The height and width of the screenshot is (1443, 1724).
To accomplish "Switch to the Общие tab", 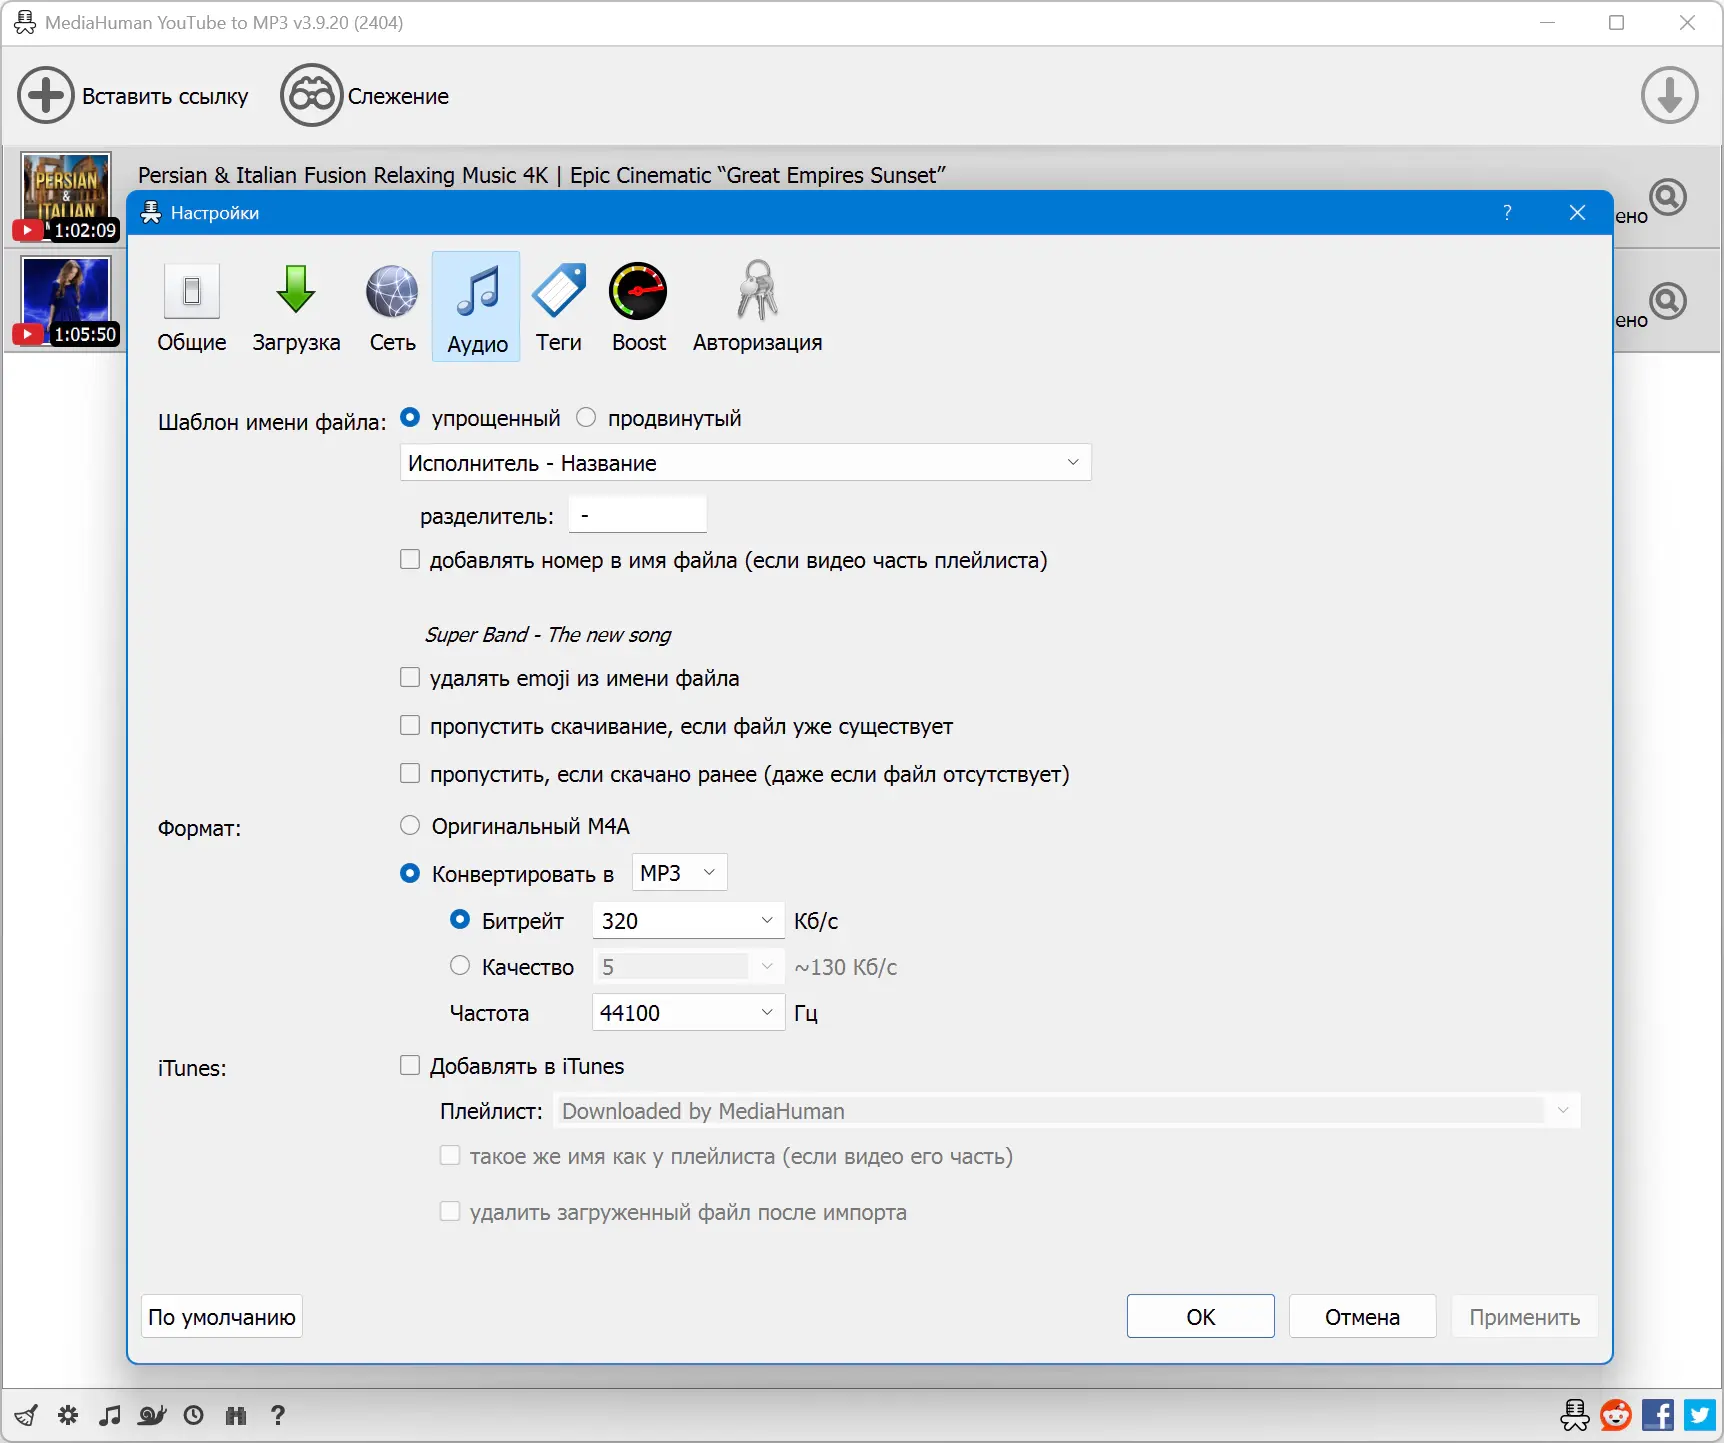I will 192,307.
